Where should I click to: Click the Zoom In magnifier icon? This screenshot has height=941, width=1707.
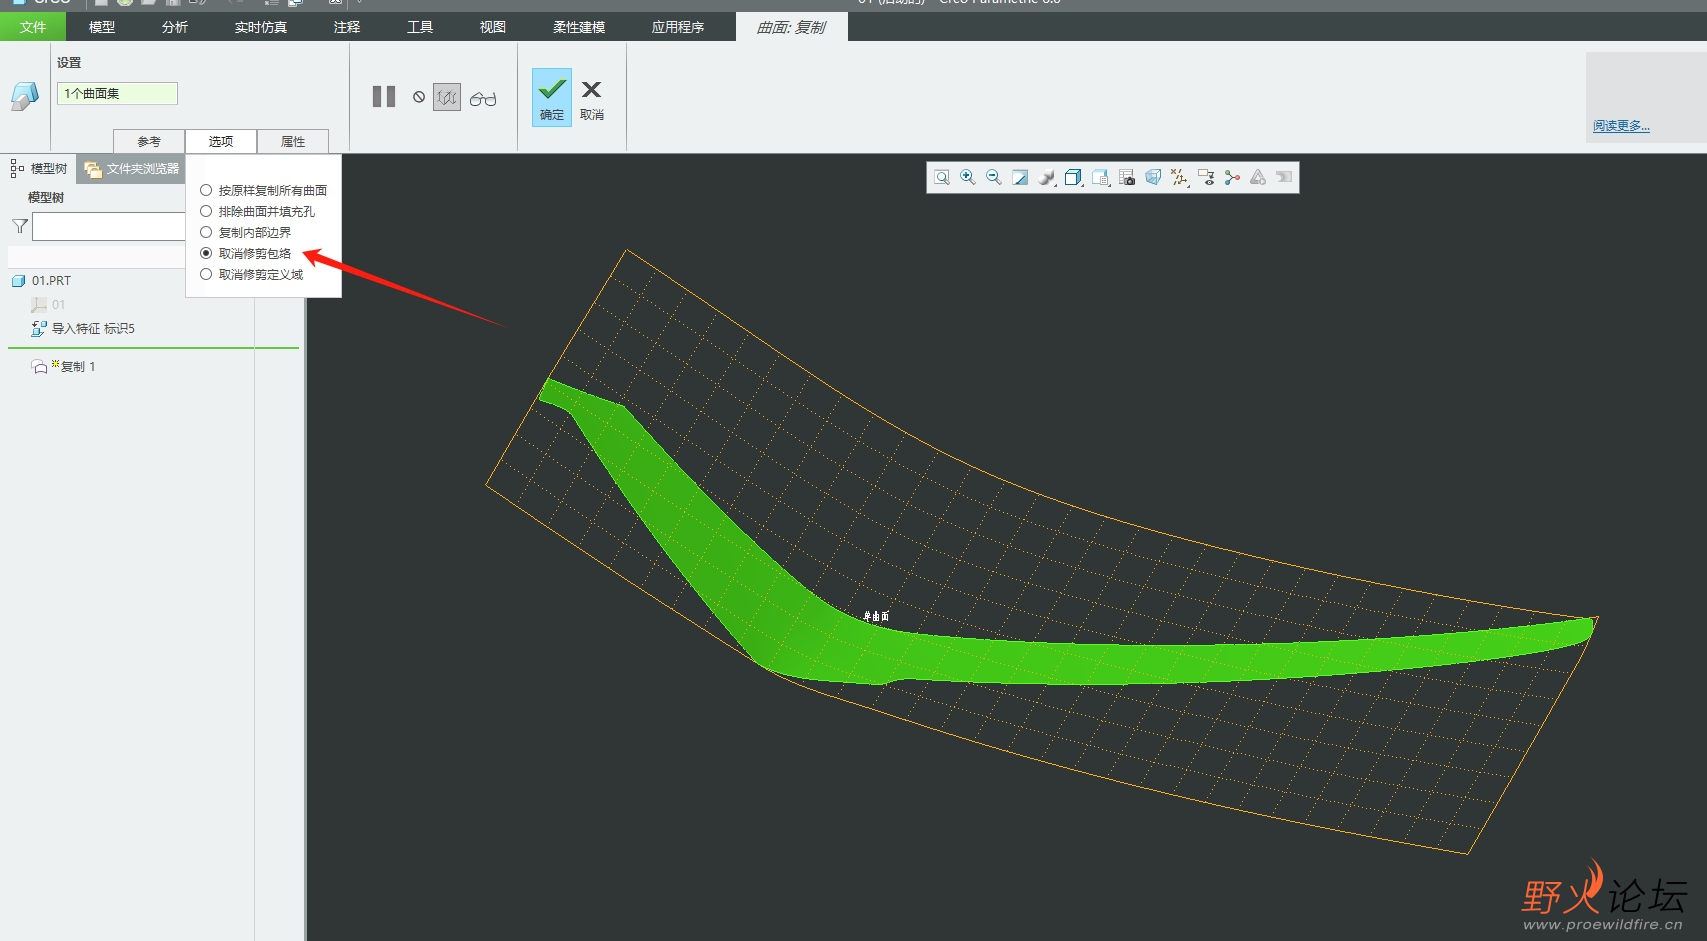pos(968,178)
